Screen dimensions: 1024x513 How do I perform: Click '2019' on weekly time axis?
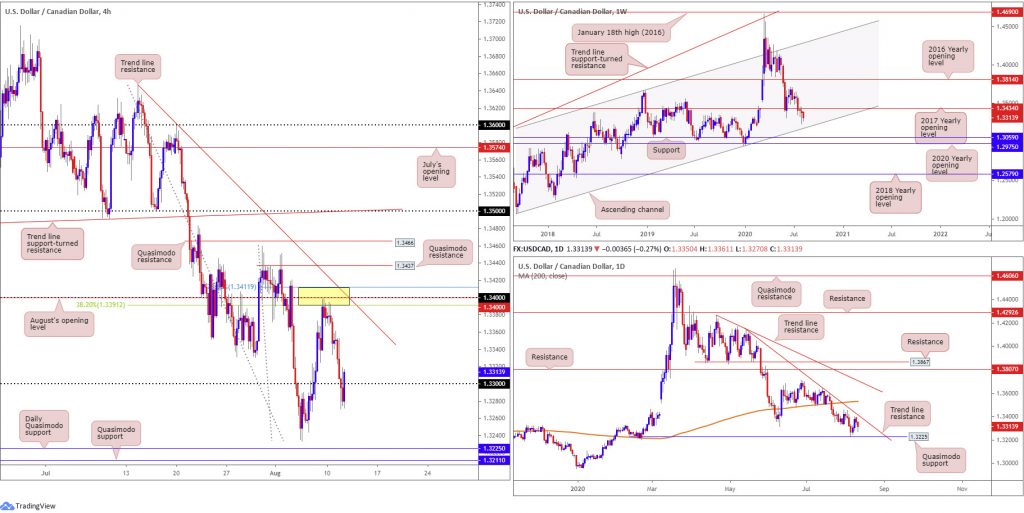pos(647,232)
